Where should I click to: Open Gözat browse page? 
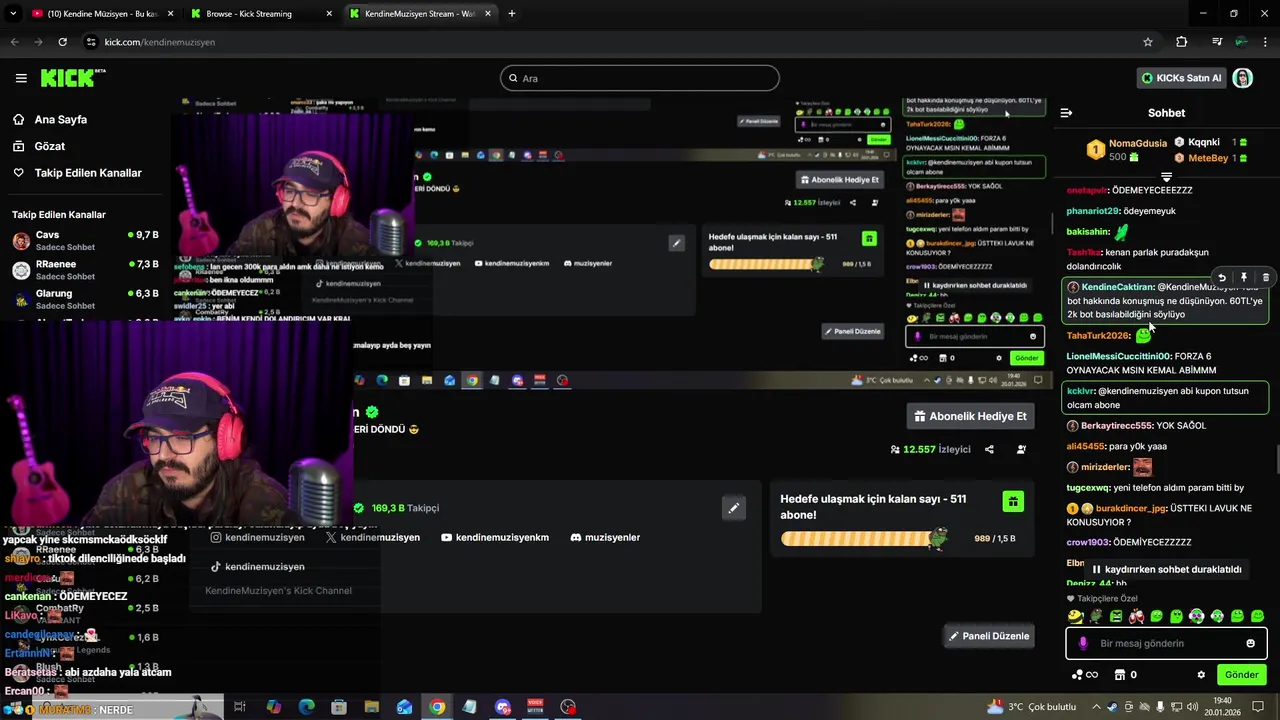point(50,146)
